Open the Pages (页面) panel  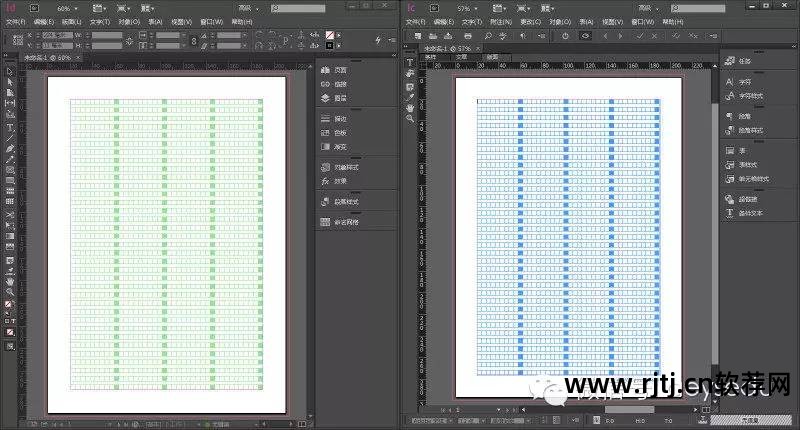click(340, 70)
